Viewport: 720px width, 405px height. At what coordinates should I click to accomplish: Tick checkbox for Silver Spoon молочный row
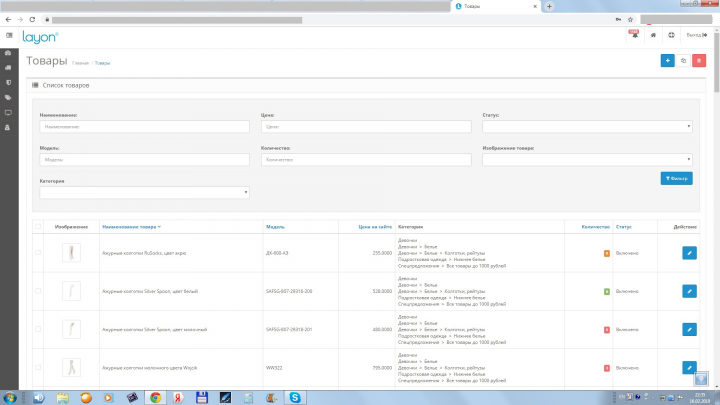click(38, 329)
